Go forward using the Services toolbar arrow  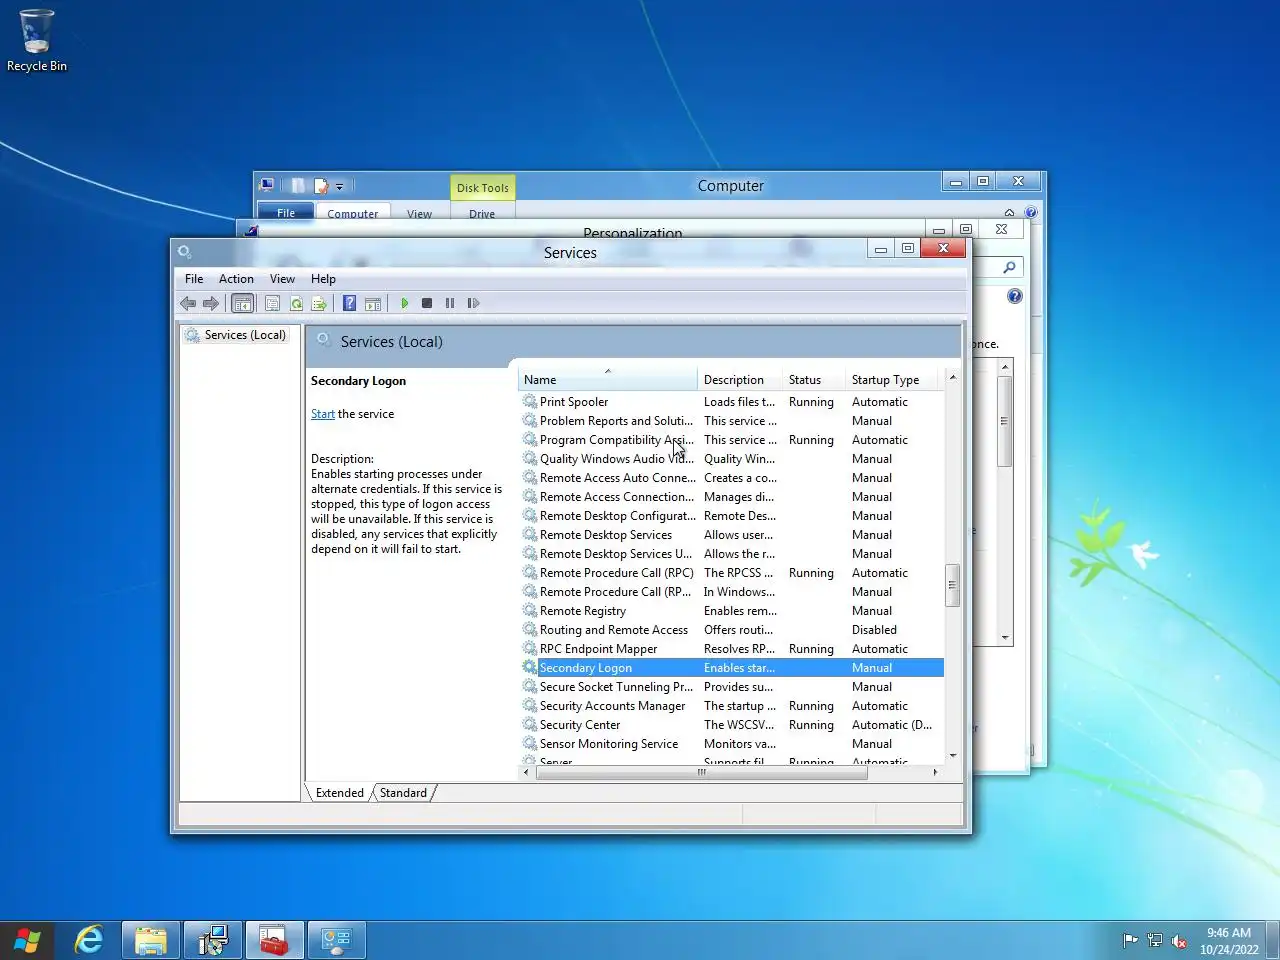pos(210,303)
